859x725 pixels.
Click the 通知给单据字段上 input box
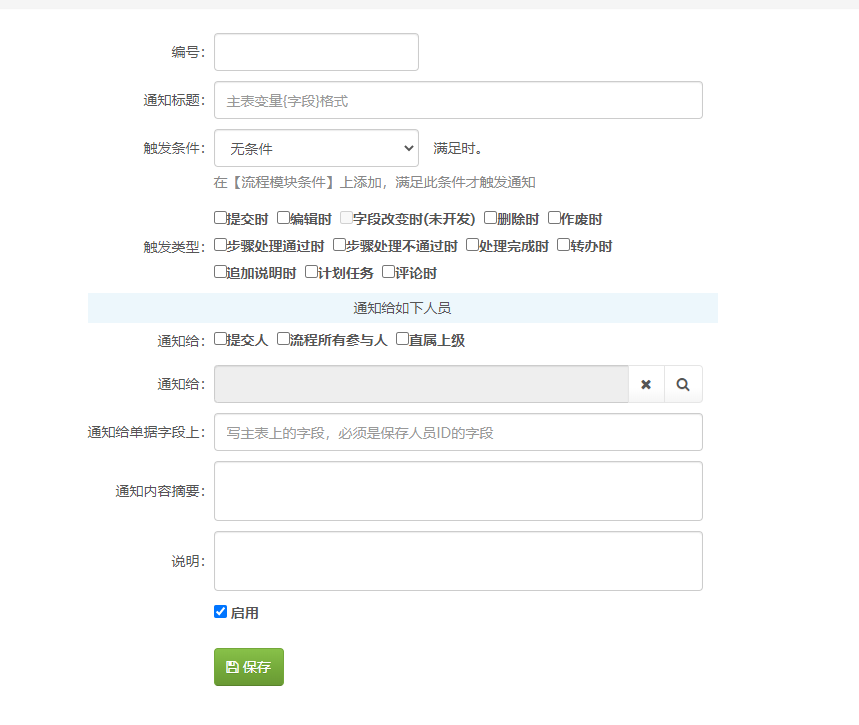click(458, 432)
